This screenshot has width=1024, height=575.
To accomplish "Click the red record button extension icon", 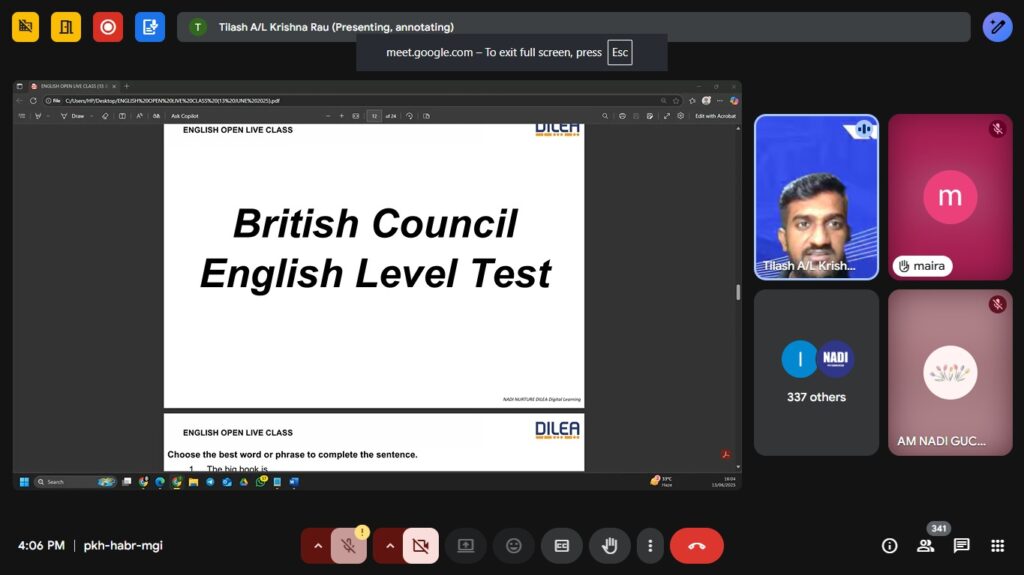I will (108, 27).
